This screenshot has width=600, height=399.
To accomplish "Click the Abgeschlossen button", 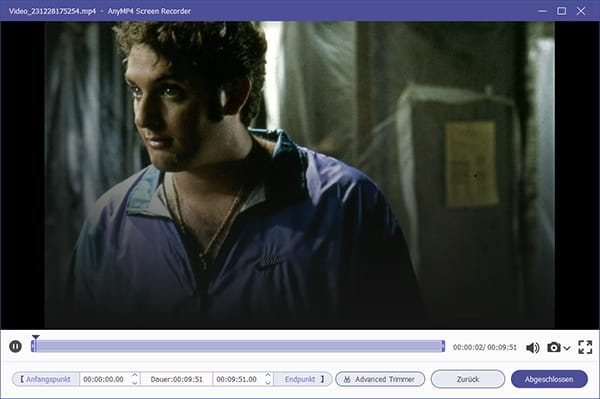I will [549, 379].
